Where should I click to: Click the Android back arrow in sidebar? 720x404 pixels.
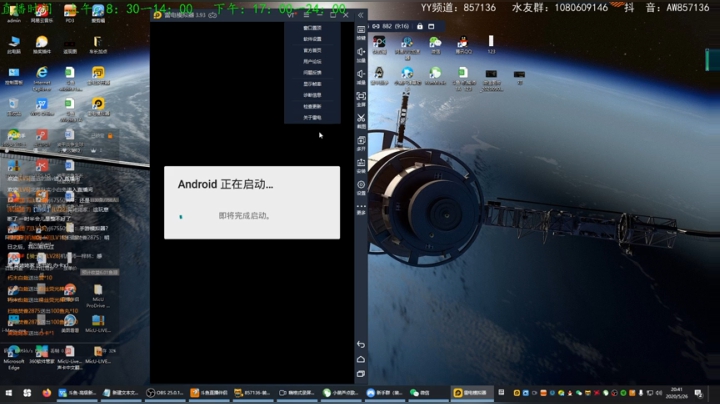point(361,344)
